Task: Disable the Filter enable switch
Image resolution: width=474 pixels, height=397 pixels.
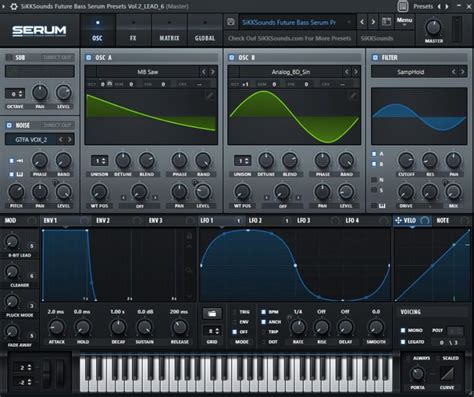Action: [375, 57]
